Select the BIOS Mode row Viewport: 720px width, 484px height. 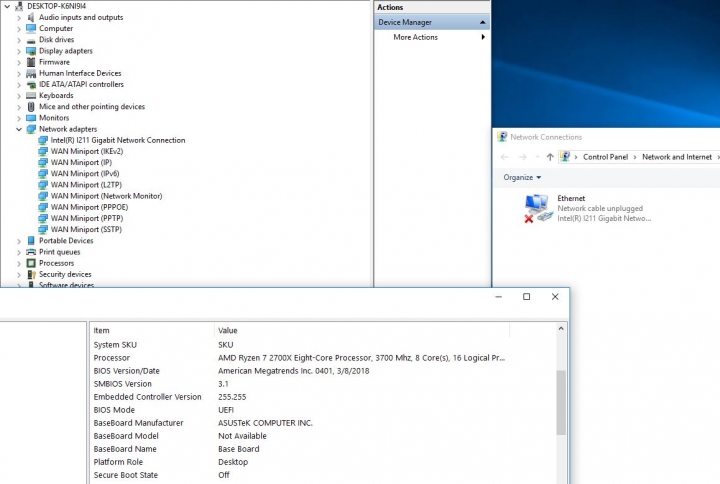click(x=299, y=410)
